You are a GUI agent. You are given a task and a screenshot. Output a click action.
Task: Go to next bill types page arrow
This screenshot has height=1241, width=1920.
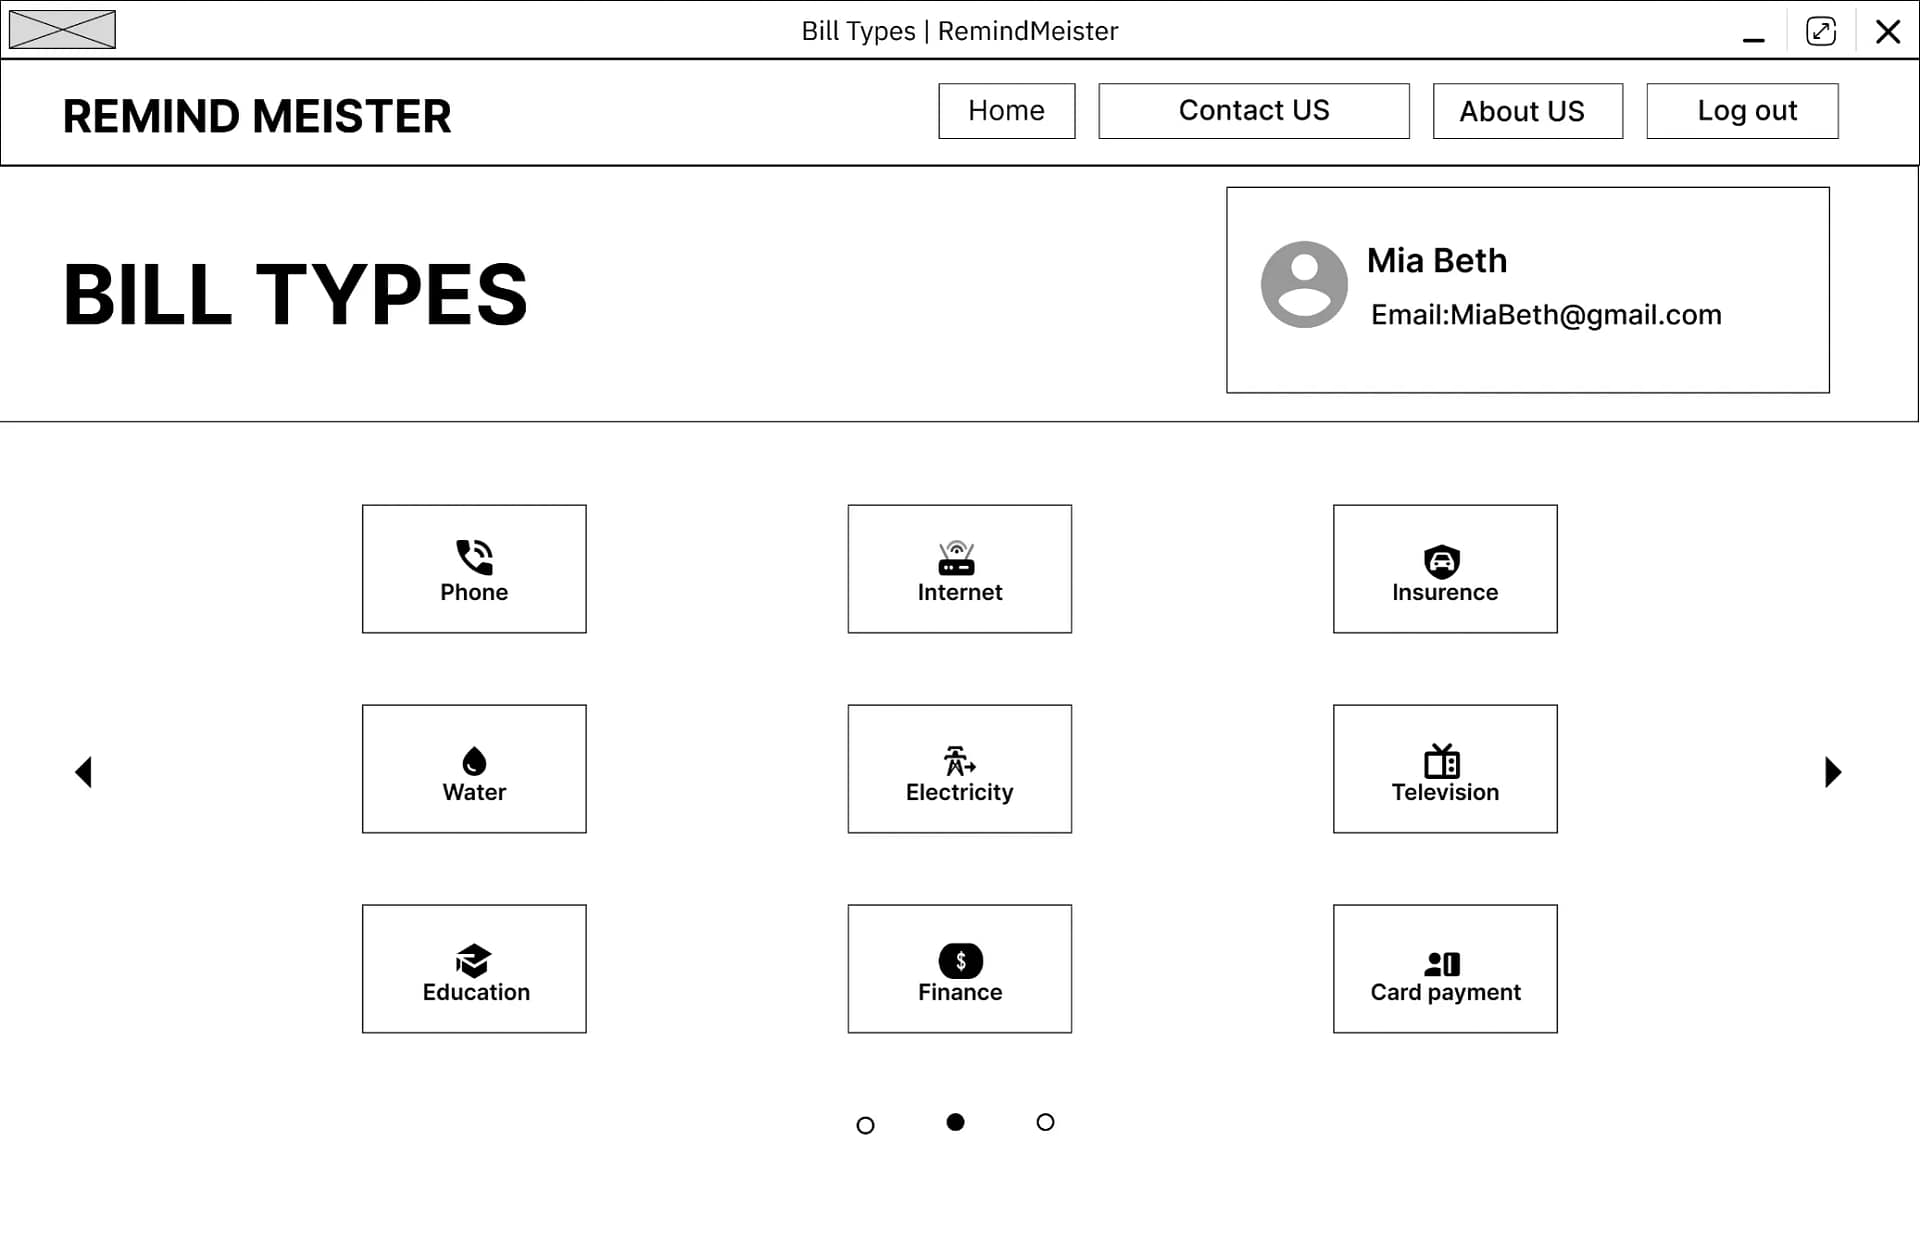1832,772
